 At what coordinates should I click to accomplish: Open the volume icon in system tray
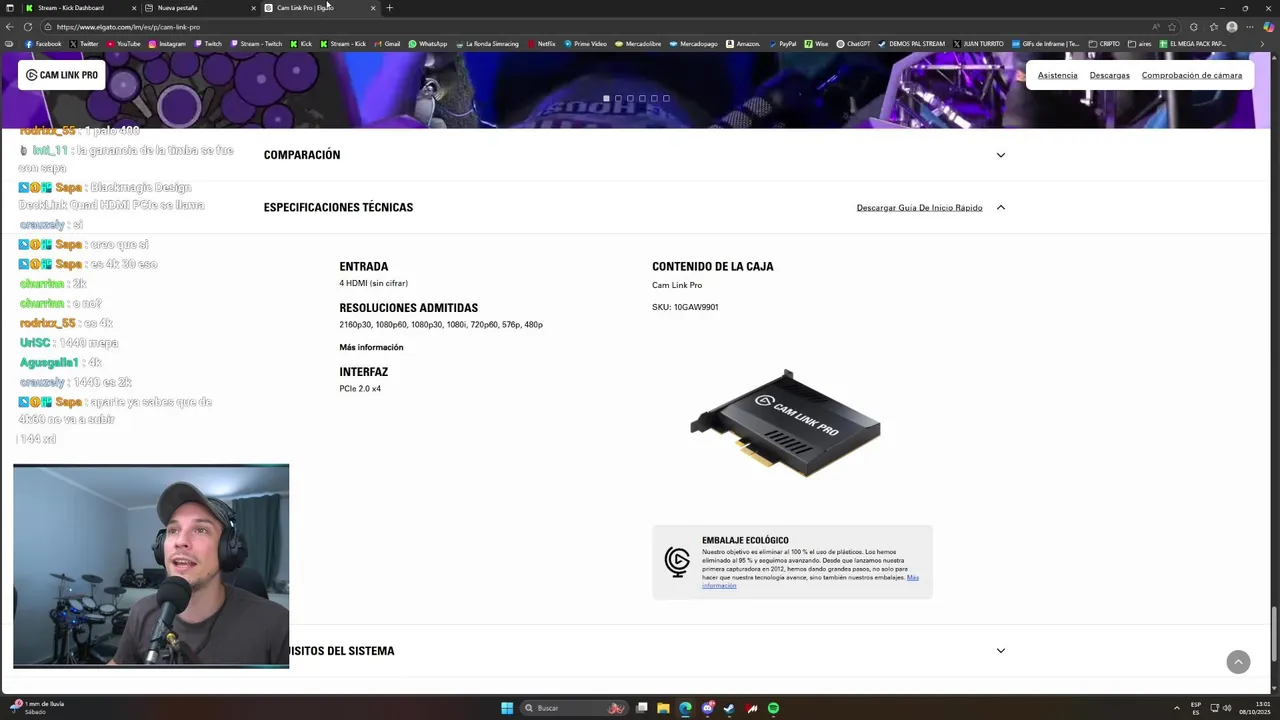point(1227,708)
